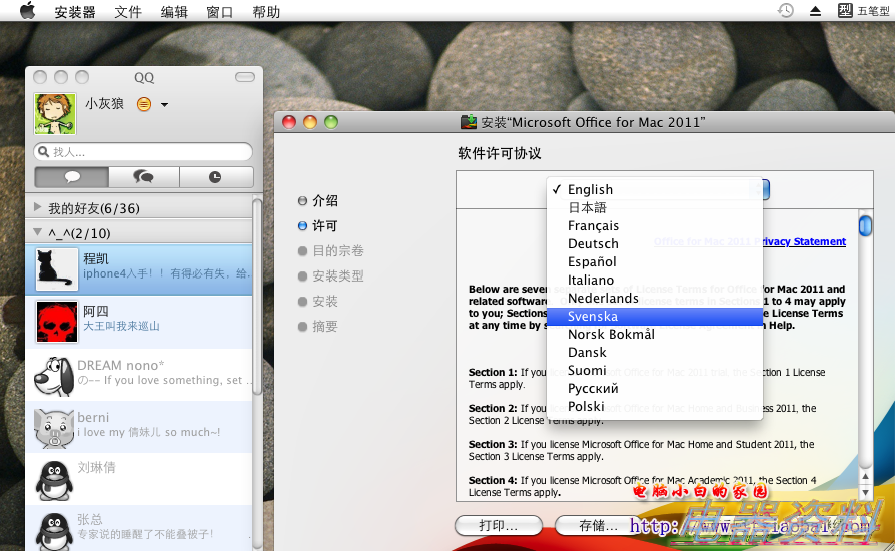The width and height of the screenshot is (895, 551).
Task: Click the license agreement vertical scrollbar
Action: (x=865, y=350)
